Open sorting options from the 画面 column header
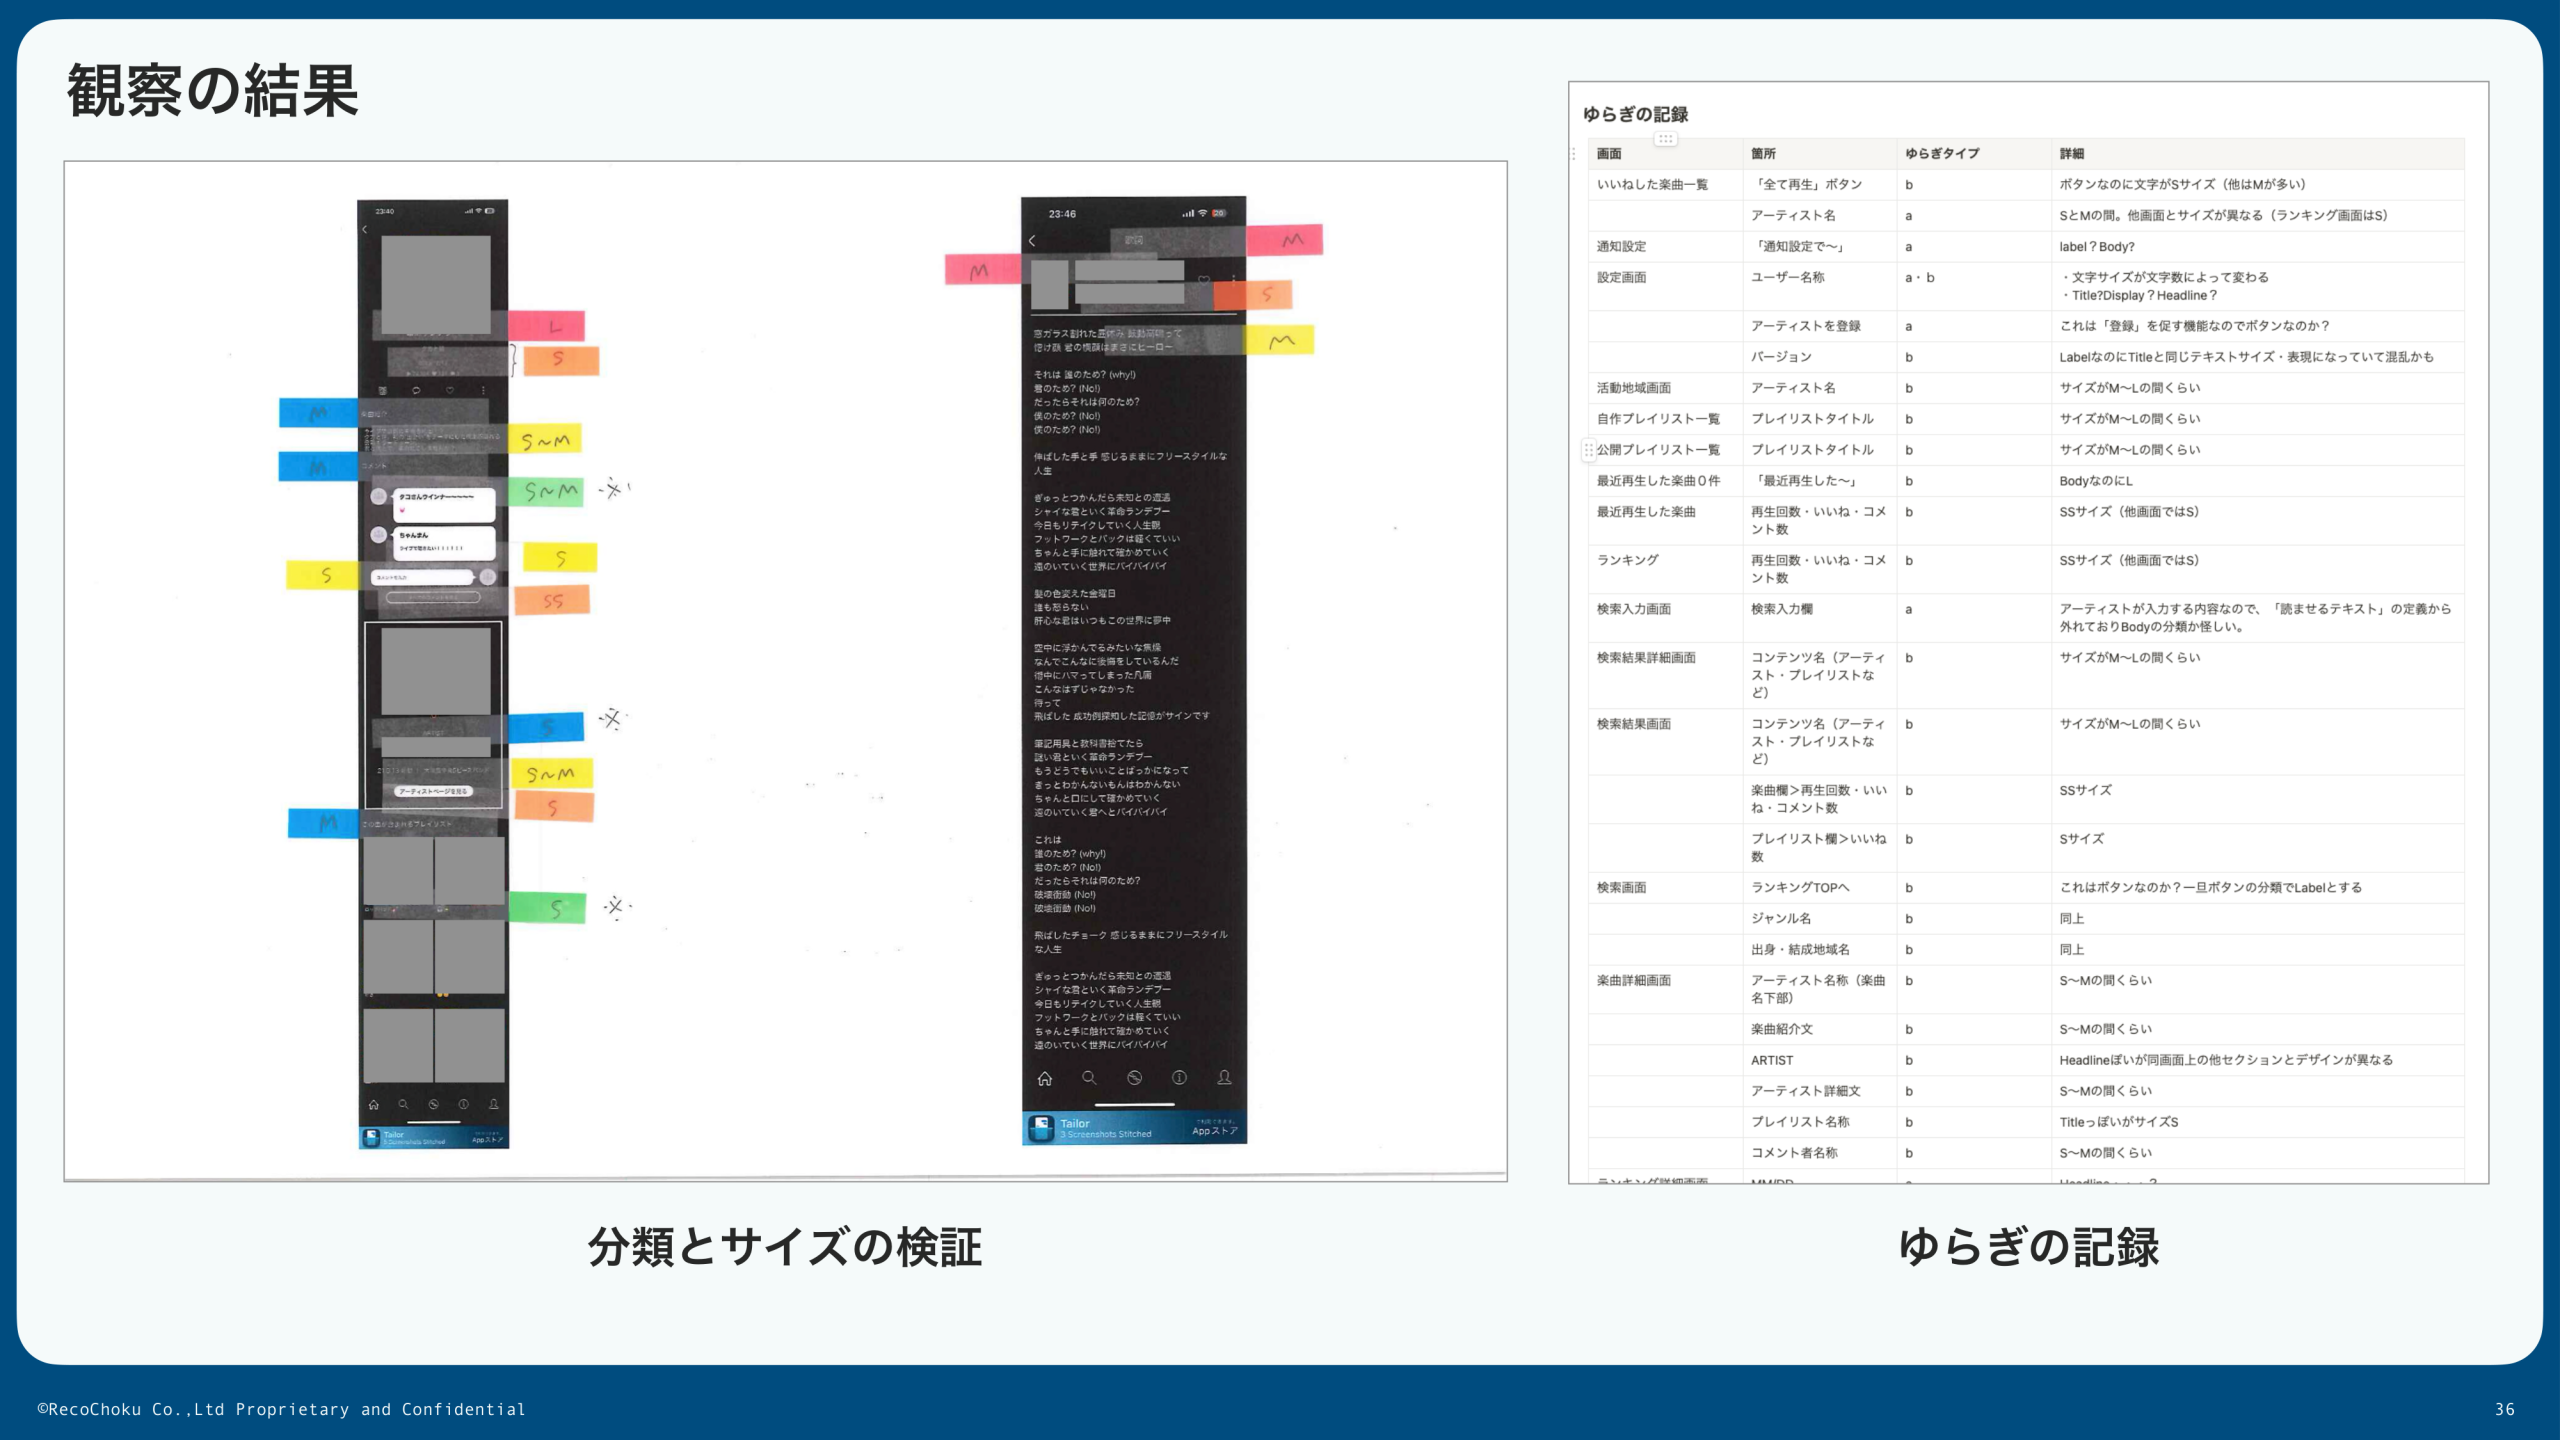2560x1440 pixels. click(x=1608, y=153)
